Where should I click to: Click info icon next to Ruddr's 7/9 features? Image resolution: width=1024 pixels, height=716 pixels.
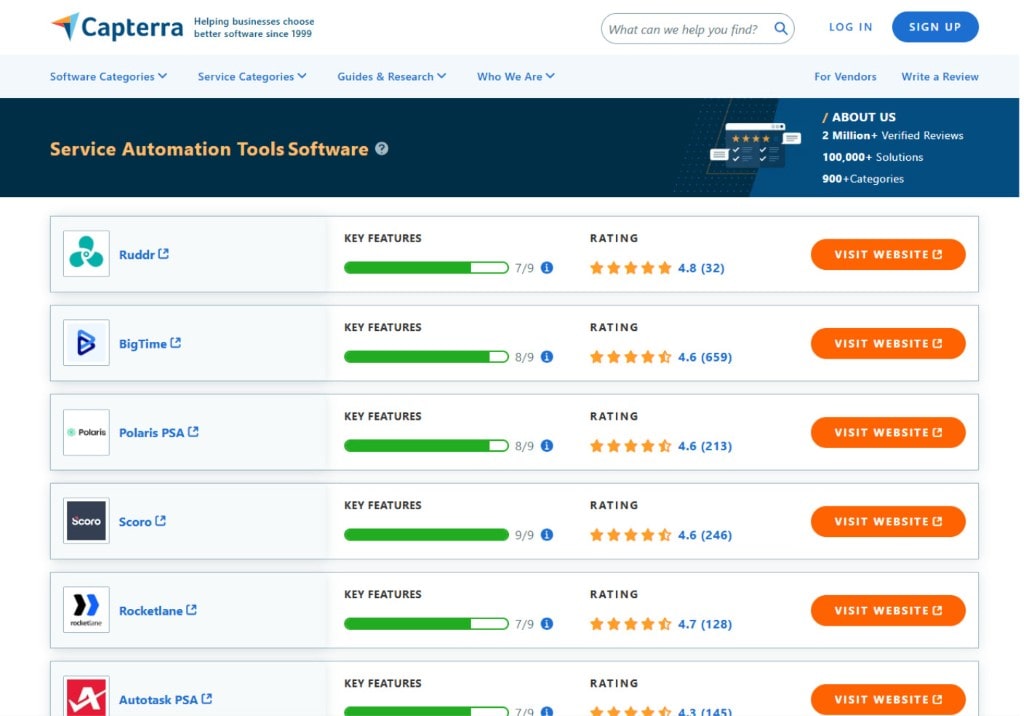547,268
